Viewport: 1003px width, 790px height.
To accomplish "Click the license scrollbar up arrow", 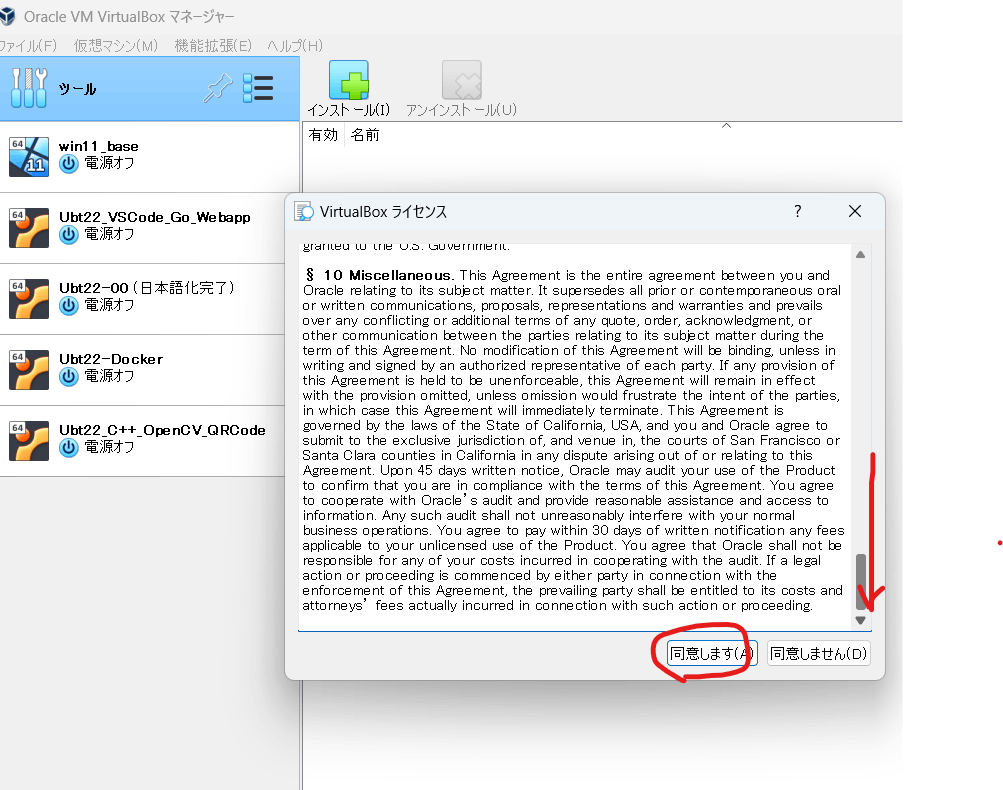I will [860, 255].
